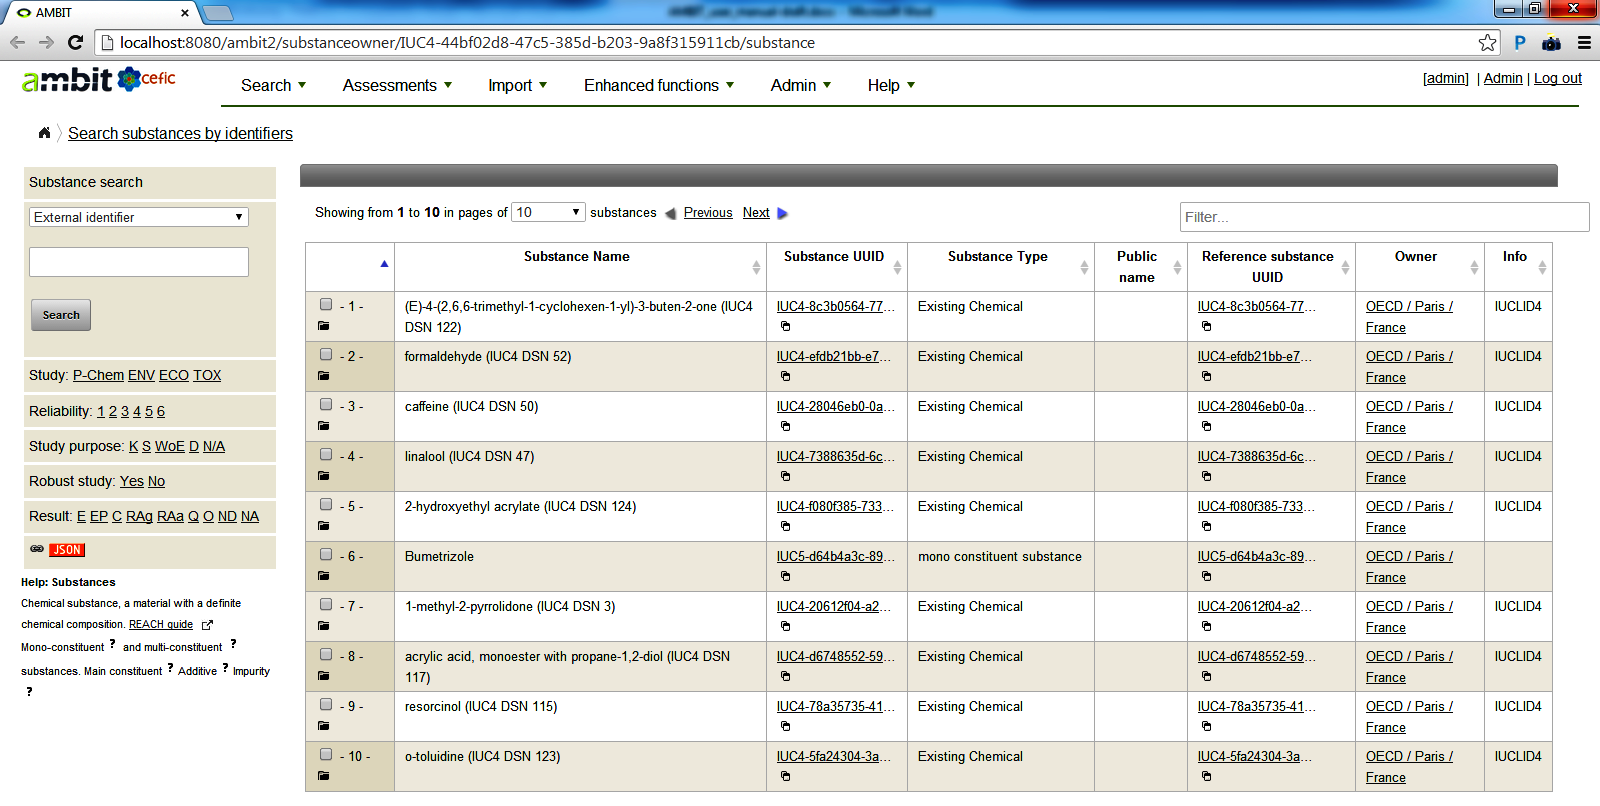Select Reliability 1 link
1600x806 pixels.
(x=101, y=411)
